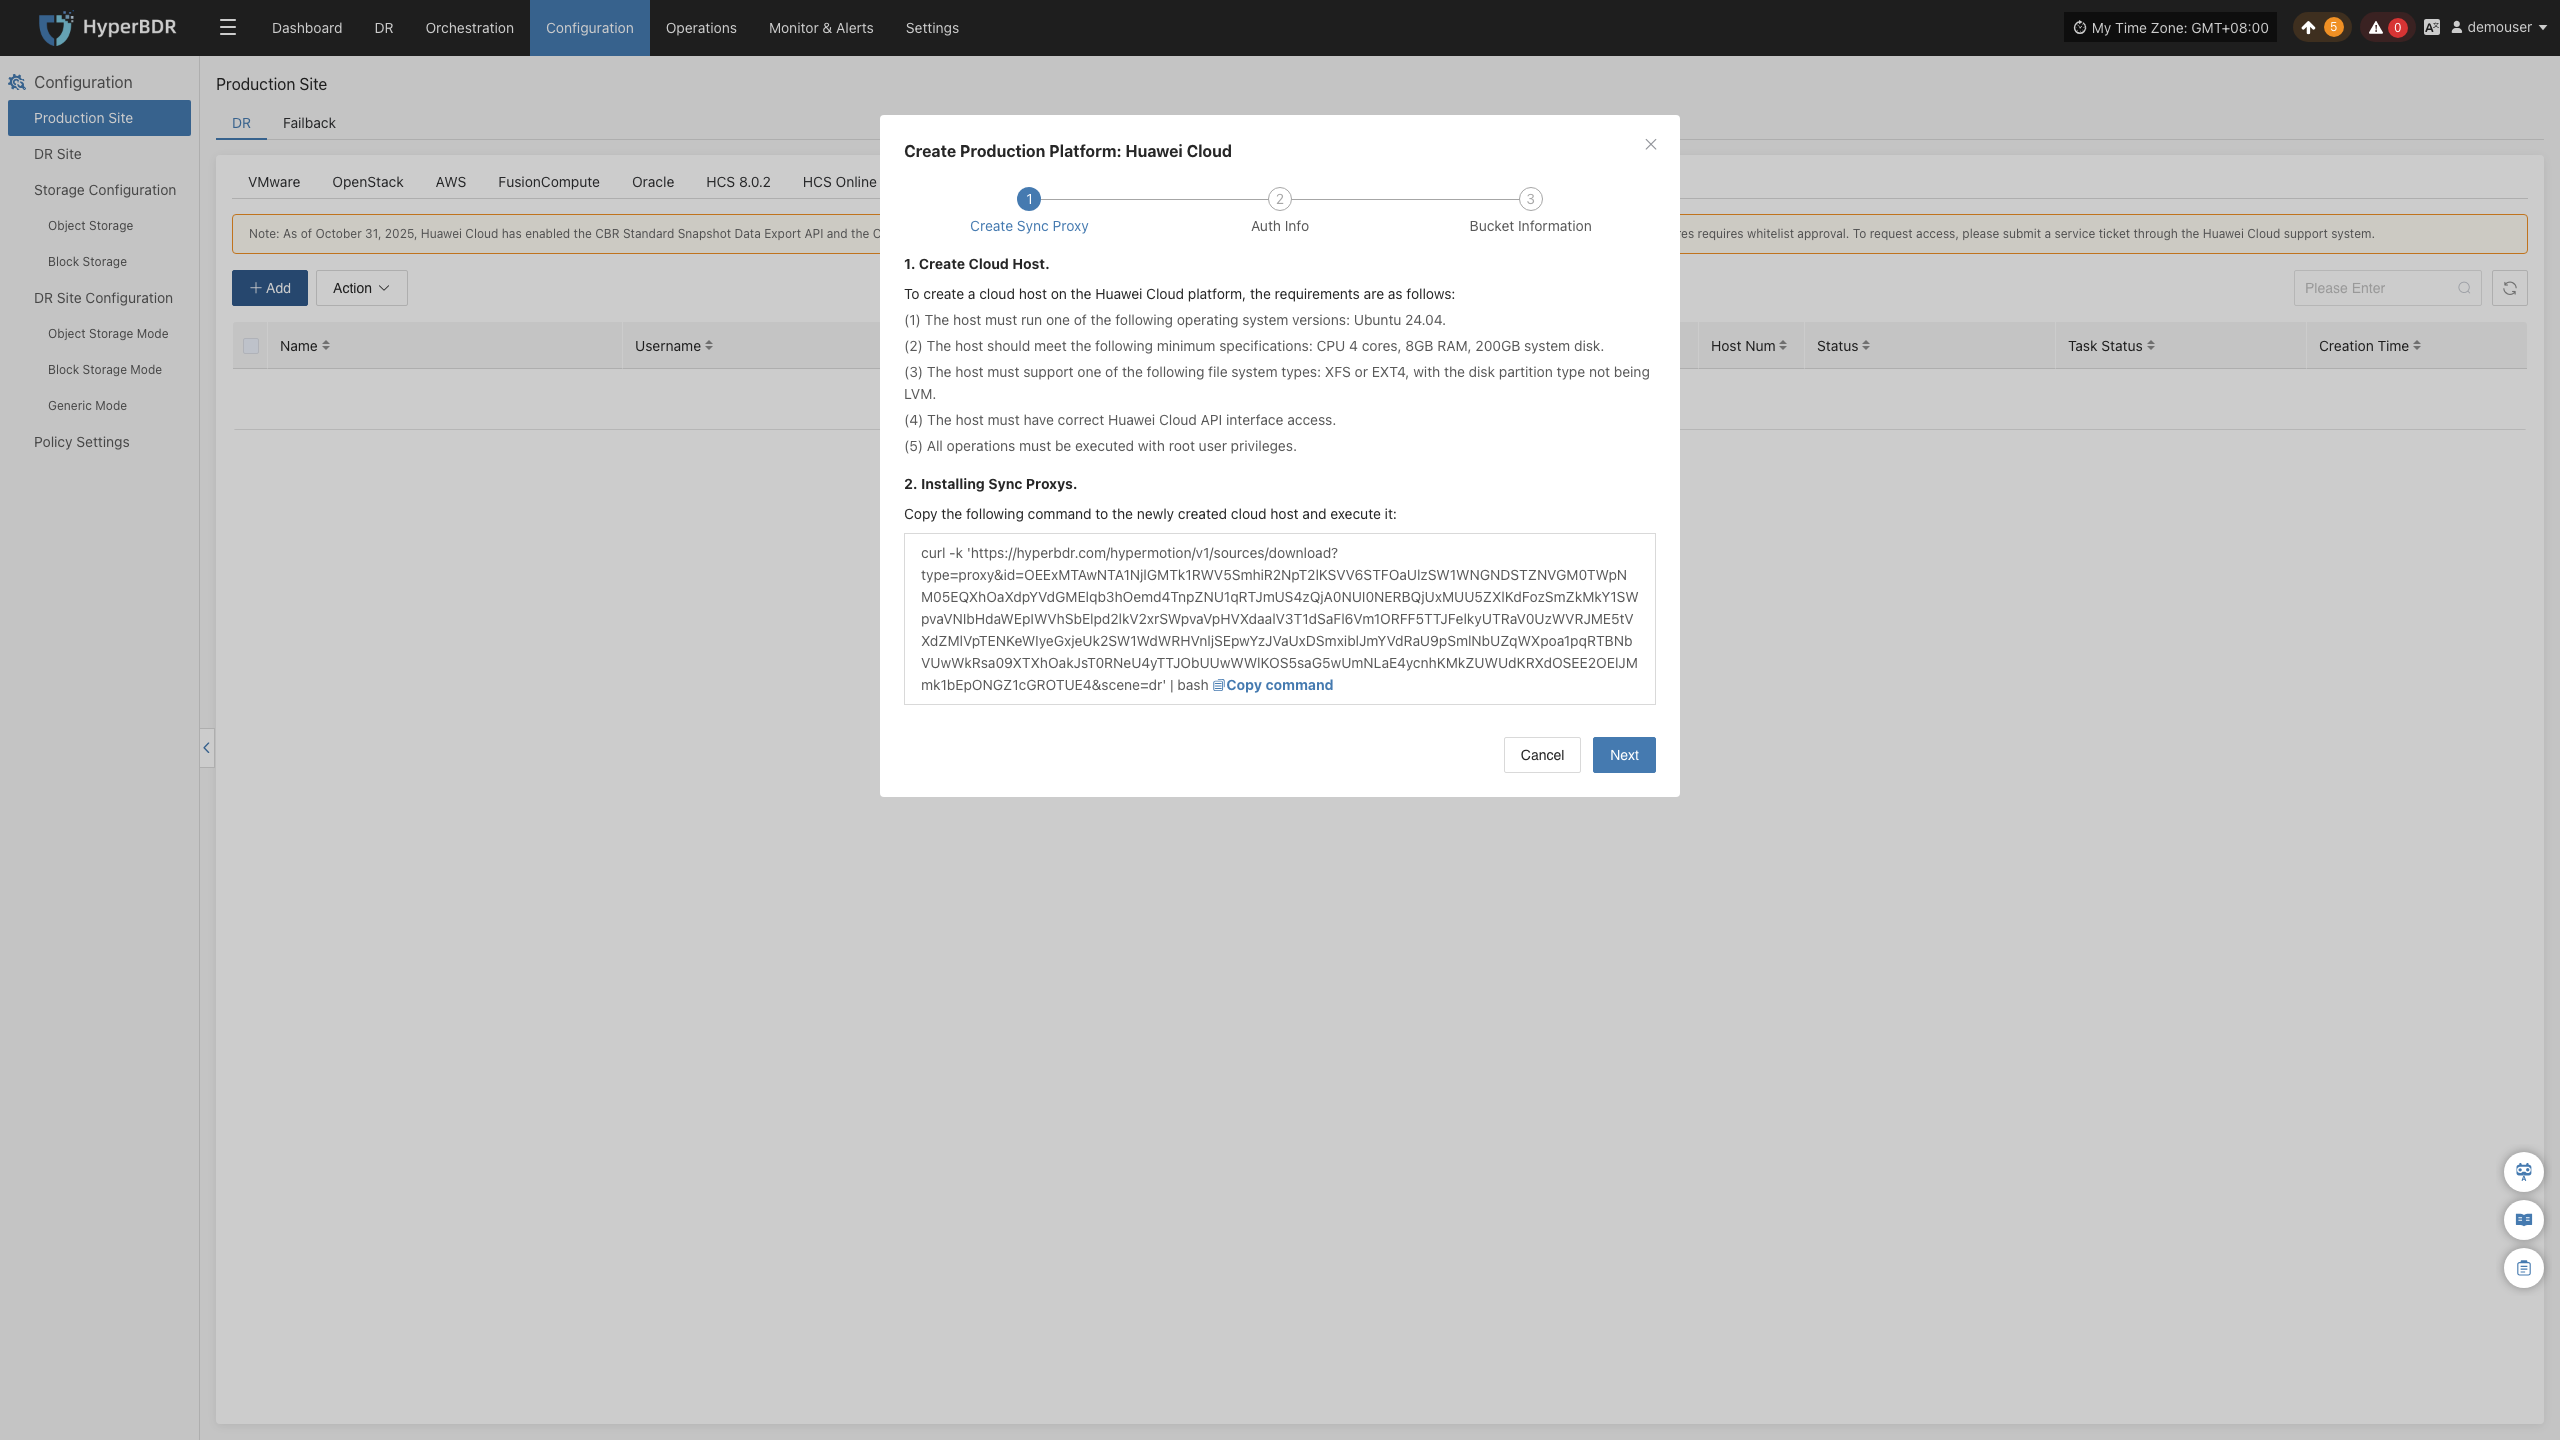This screenshot has width=2560, height=1440.
Task: Open the demouser account menu
Action: tap(2498, 28)
